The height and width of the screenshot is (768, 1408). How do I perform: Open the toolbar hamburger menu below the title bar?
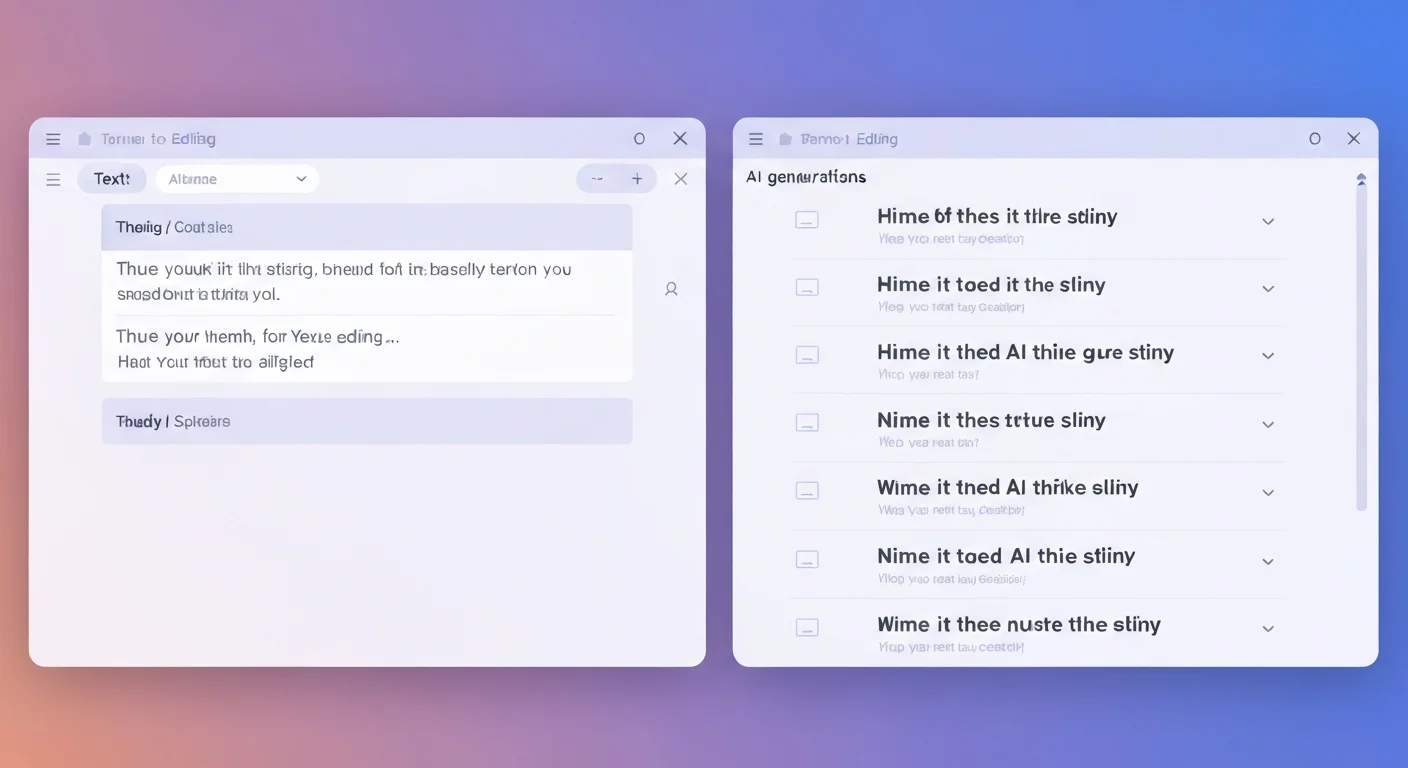pos(53,178)
